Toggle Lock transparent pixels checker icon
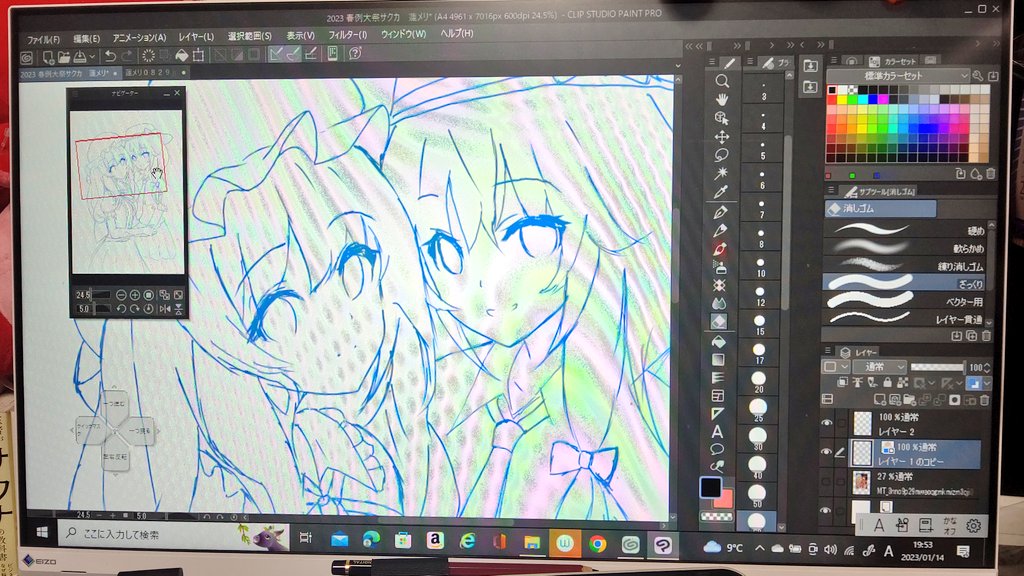Screen dimensions: 1024x576 tap(903, 383)
